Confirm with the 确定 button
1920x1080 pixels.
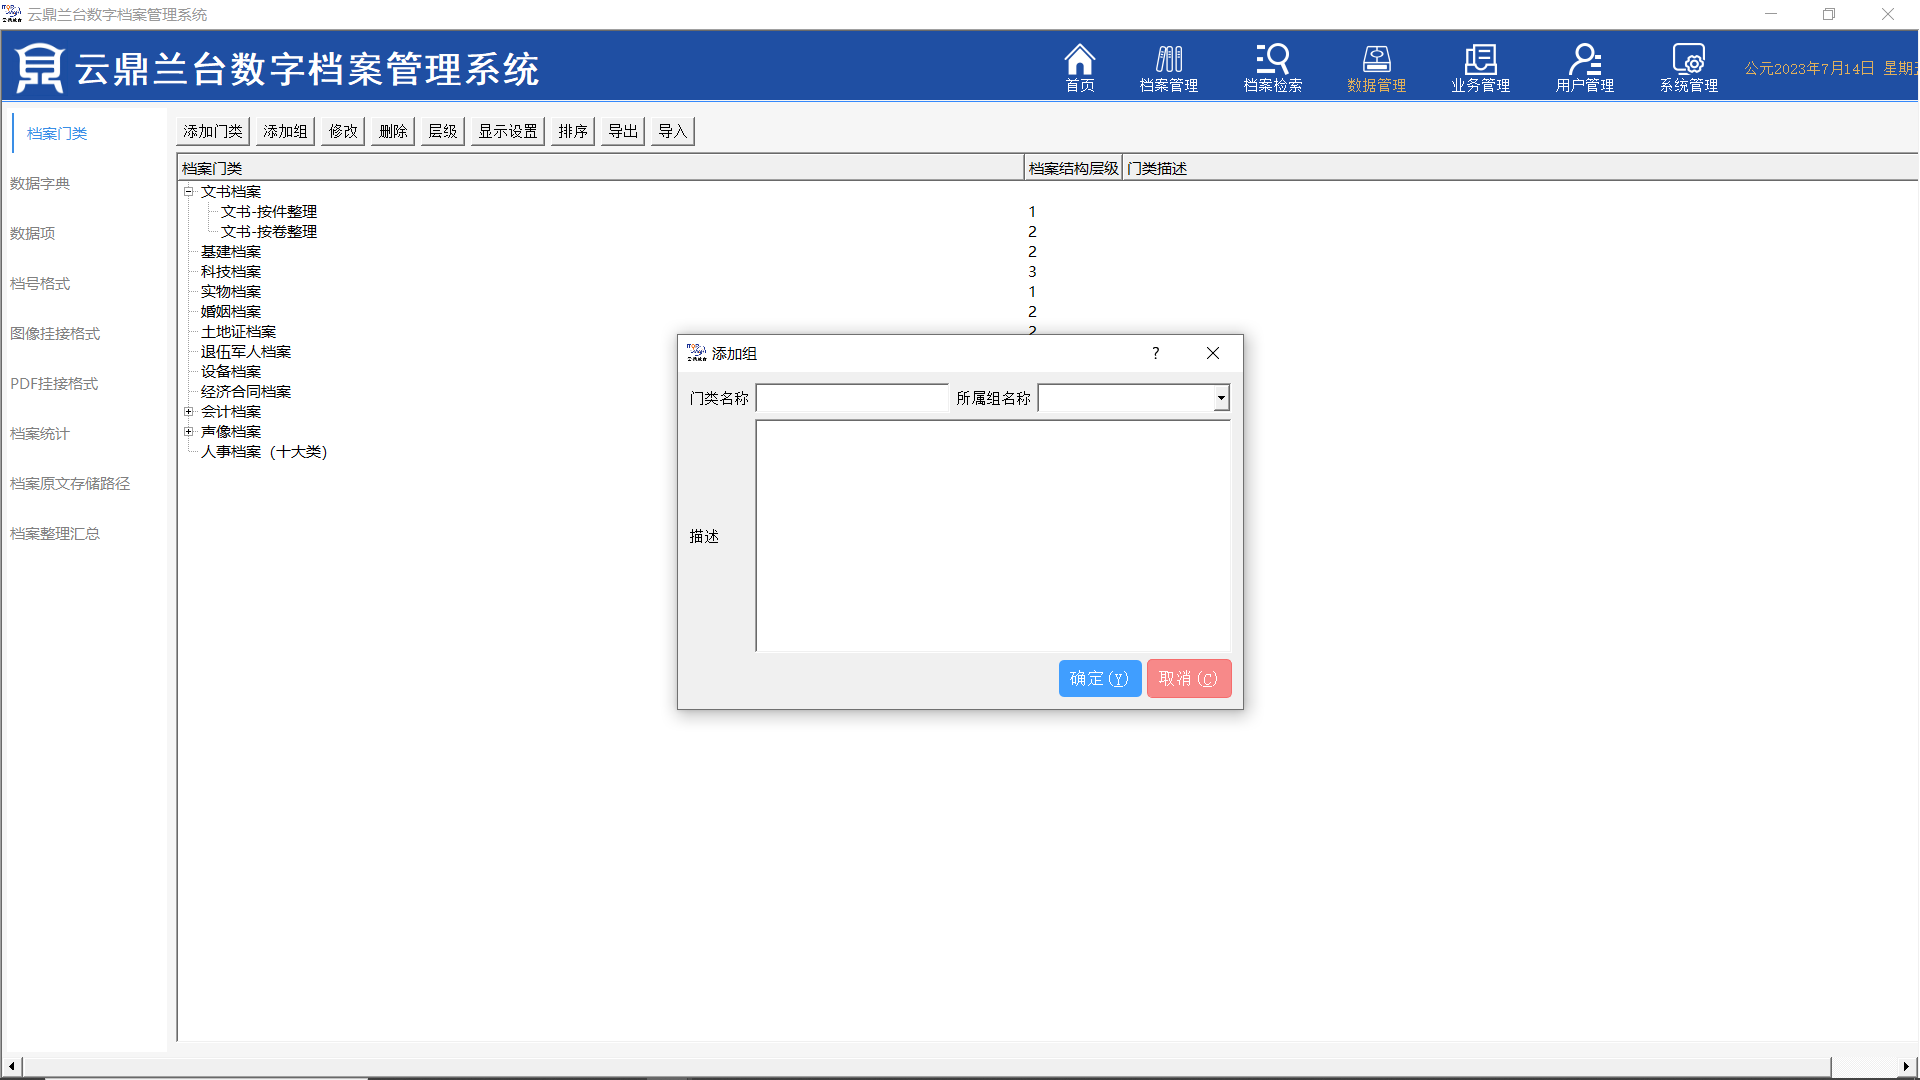pyautogui.click(x=1099, y=678)
